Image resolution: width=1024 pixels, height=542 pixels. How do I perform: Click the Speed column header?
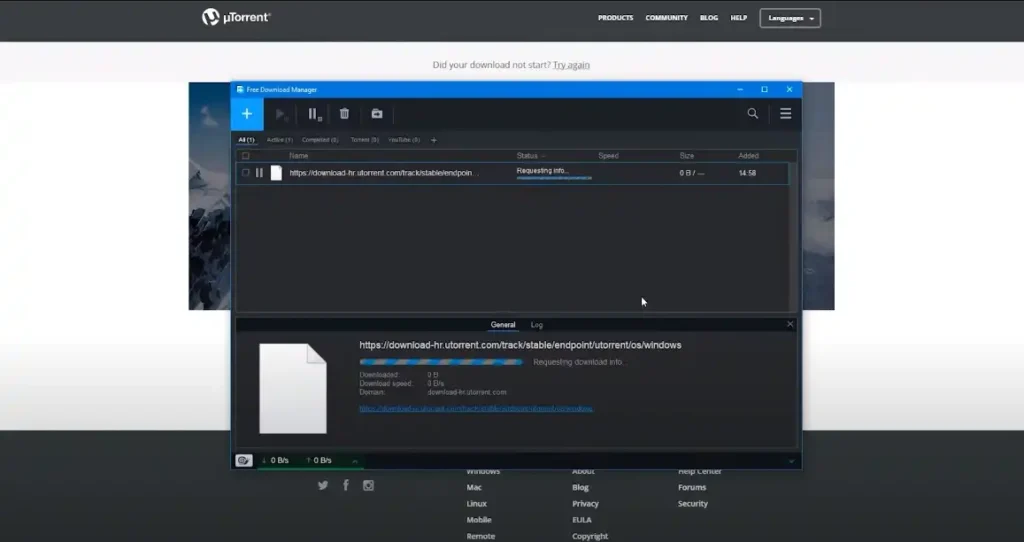pos(608,155)
